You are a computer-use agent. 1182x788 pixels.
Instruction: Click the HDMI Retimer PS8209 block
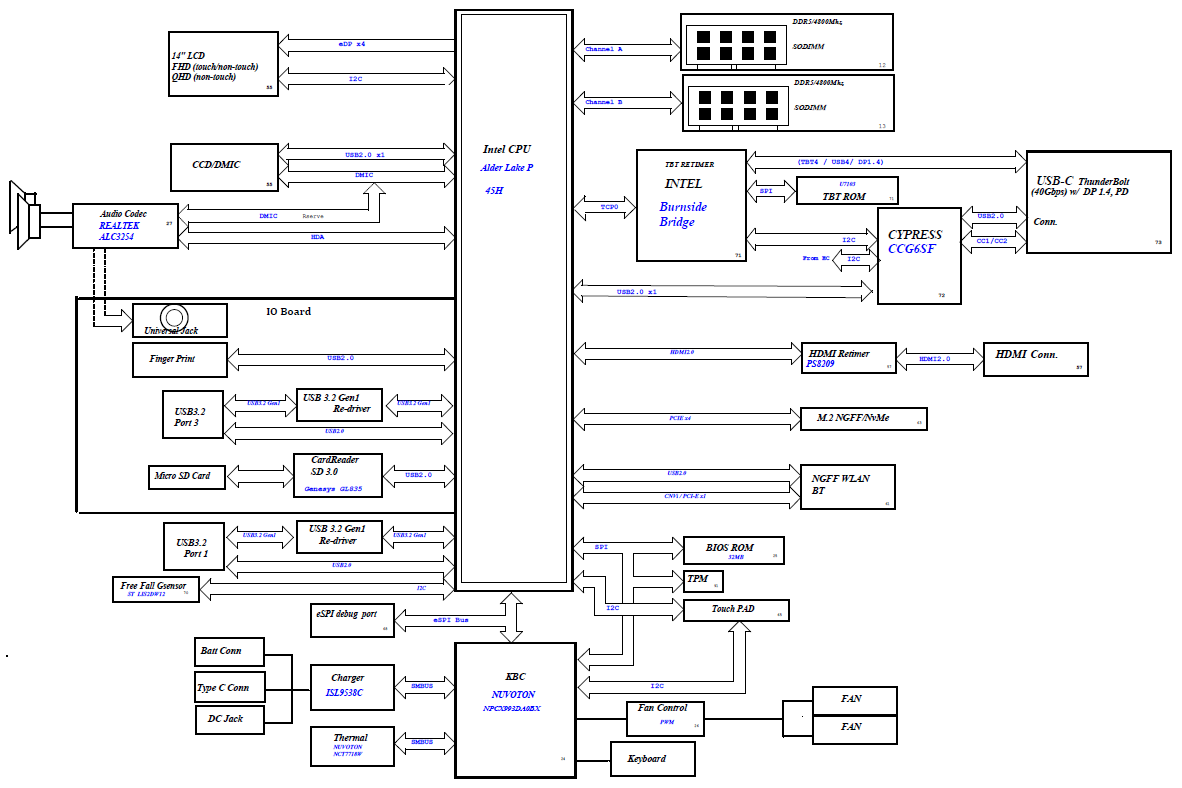847,359
